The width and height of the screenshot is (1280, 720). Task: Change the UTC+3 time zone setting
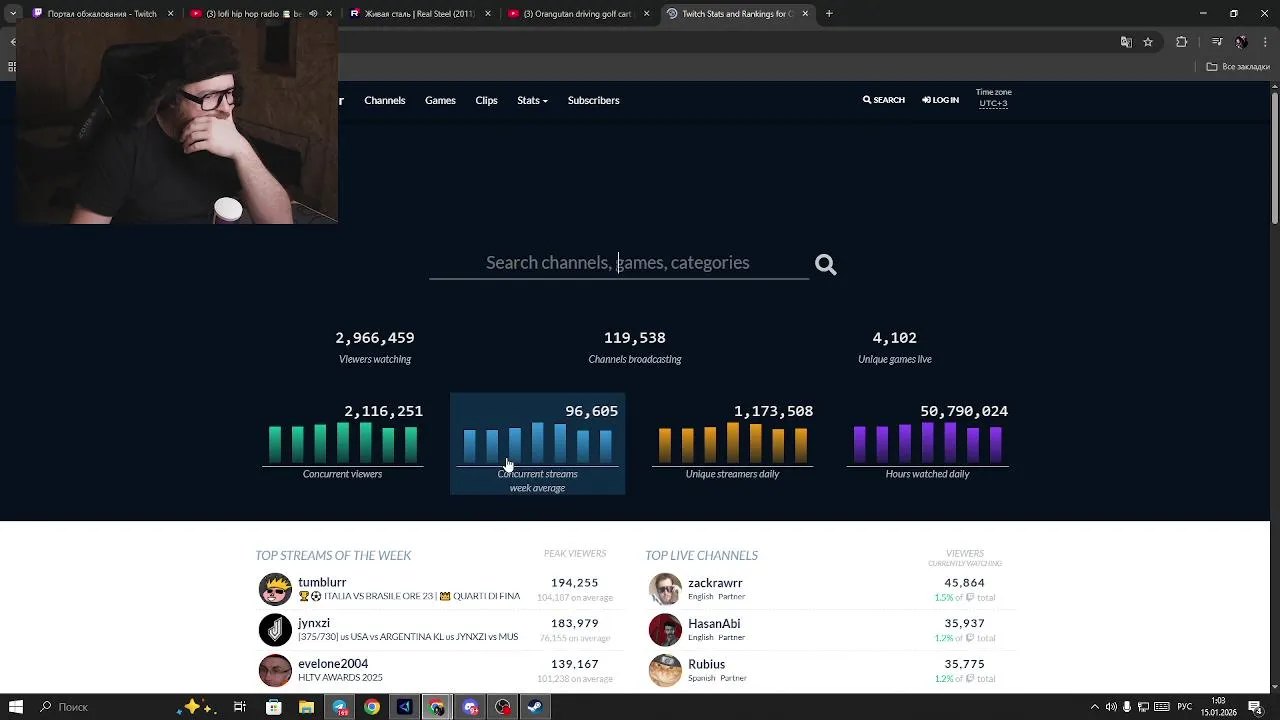[x=993, y=103]
